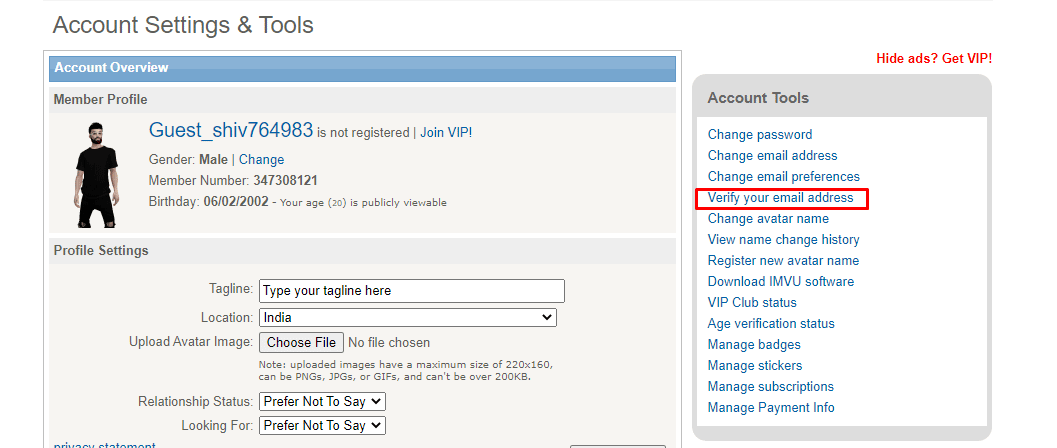Click Change email address link
Image resolution: width=1057 pixels, height=448 pixels.
(x=773, y=156)
